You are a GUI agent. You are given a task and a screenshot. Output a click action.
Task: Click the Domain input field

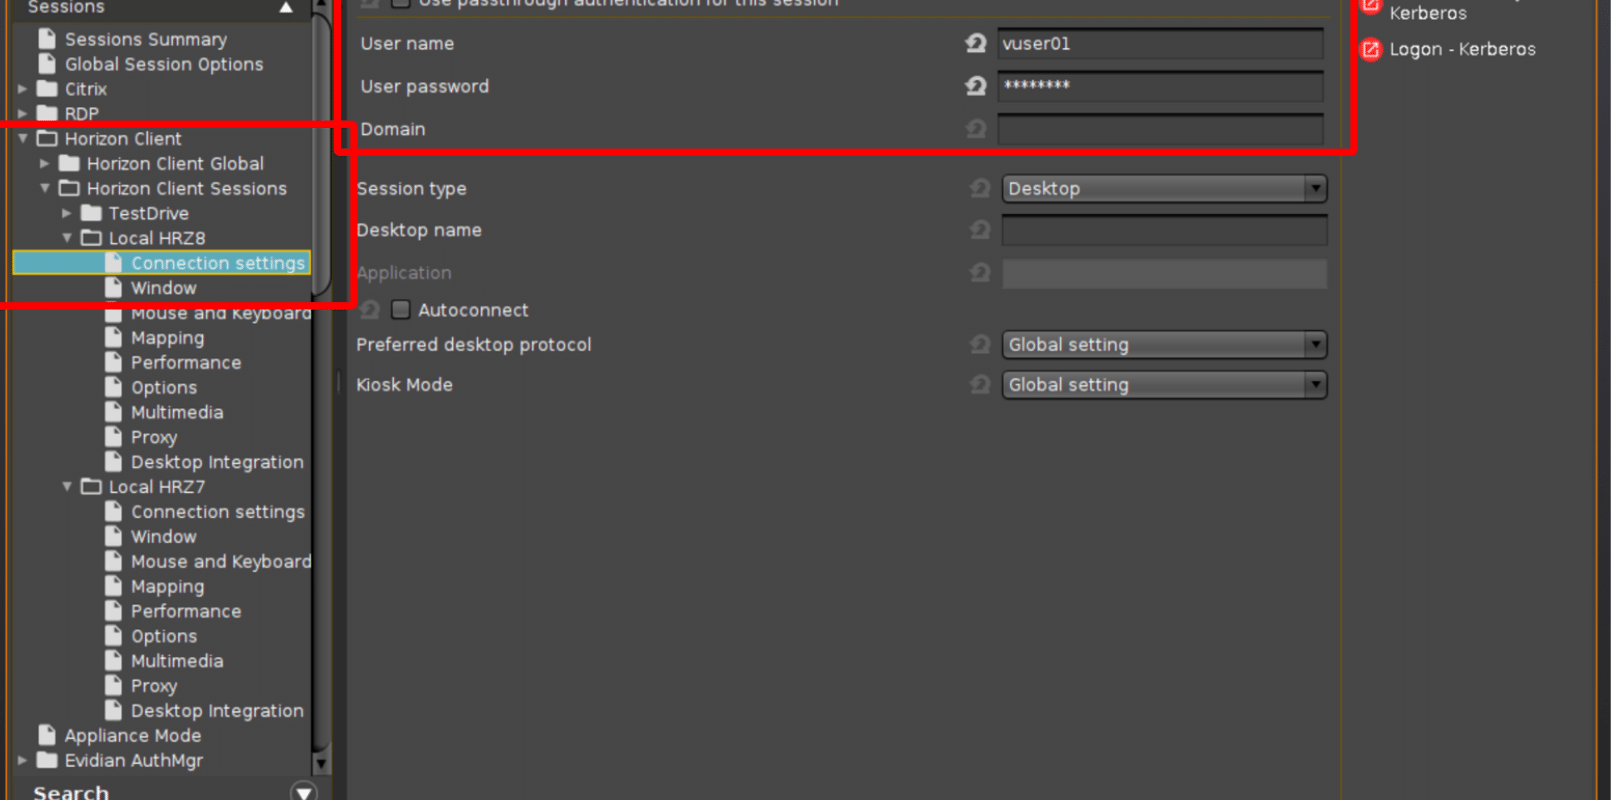[1160, 129]
